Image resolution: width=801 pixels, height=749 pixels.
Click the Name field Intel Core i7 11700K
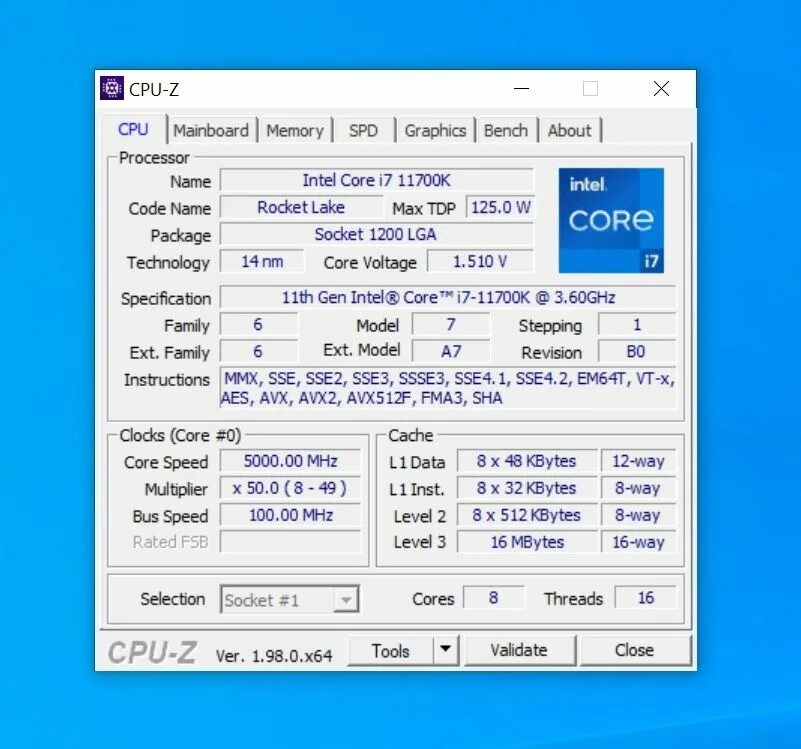(x=376, y=180)
